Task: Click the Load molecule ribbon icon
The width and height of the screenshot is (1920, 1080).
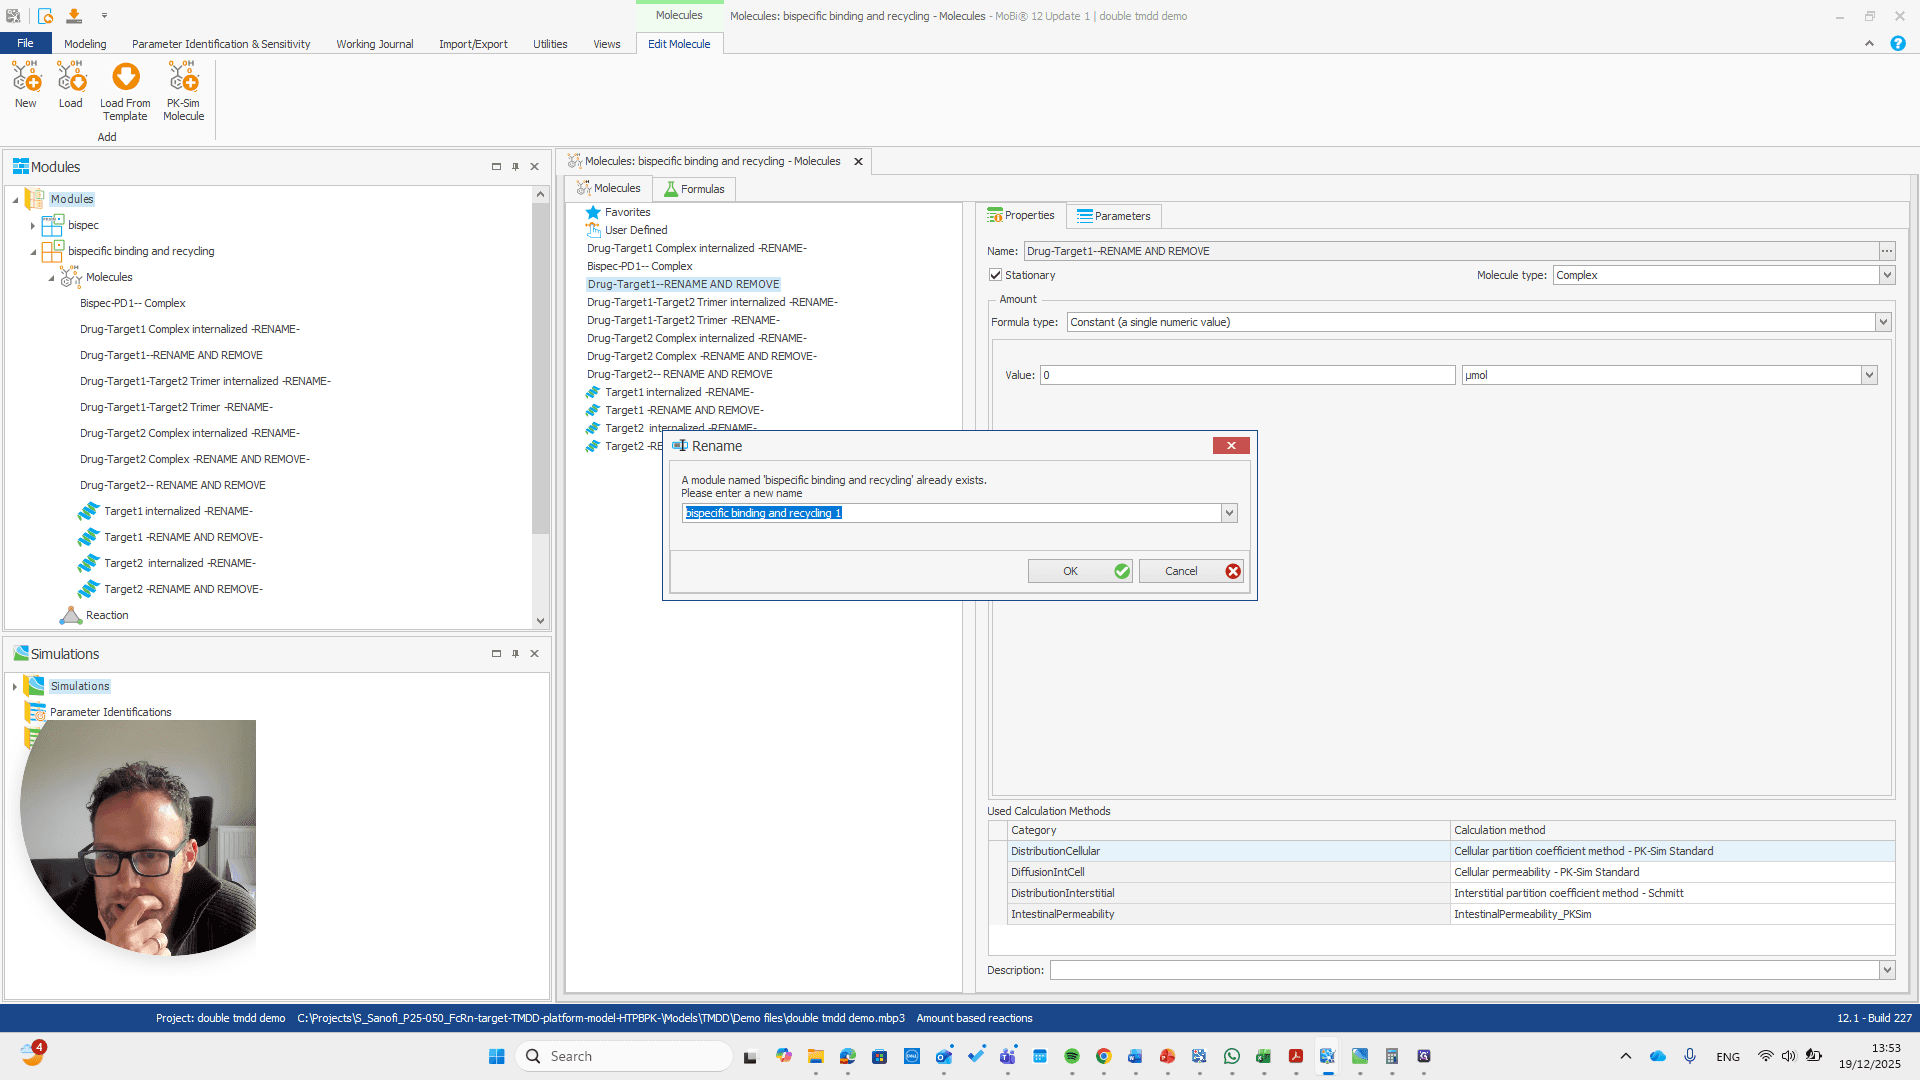Action: click(71, 77)
